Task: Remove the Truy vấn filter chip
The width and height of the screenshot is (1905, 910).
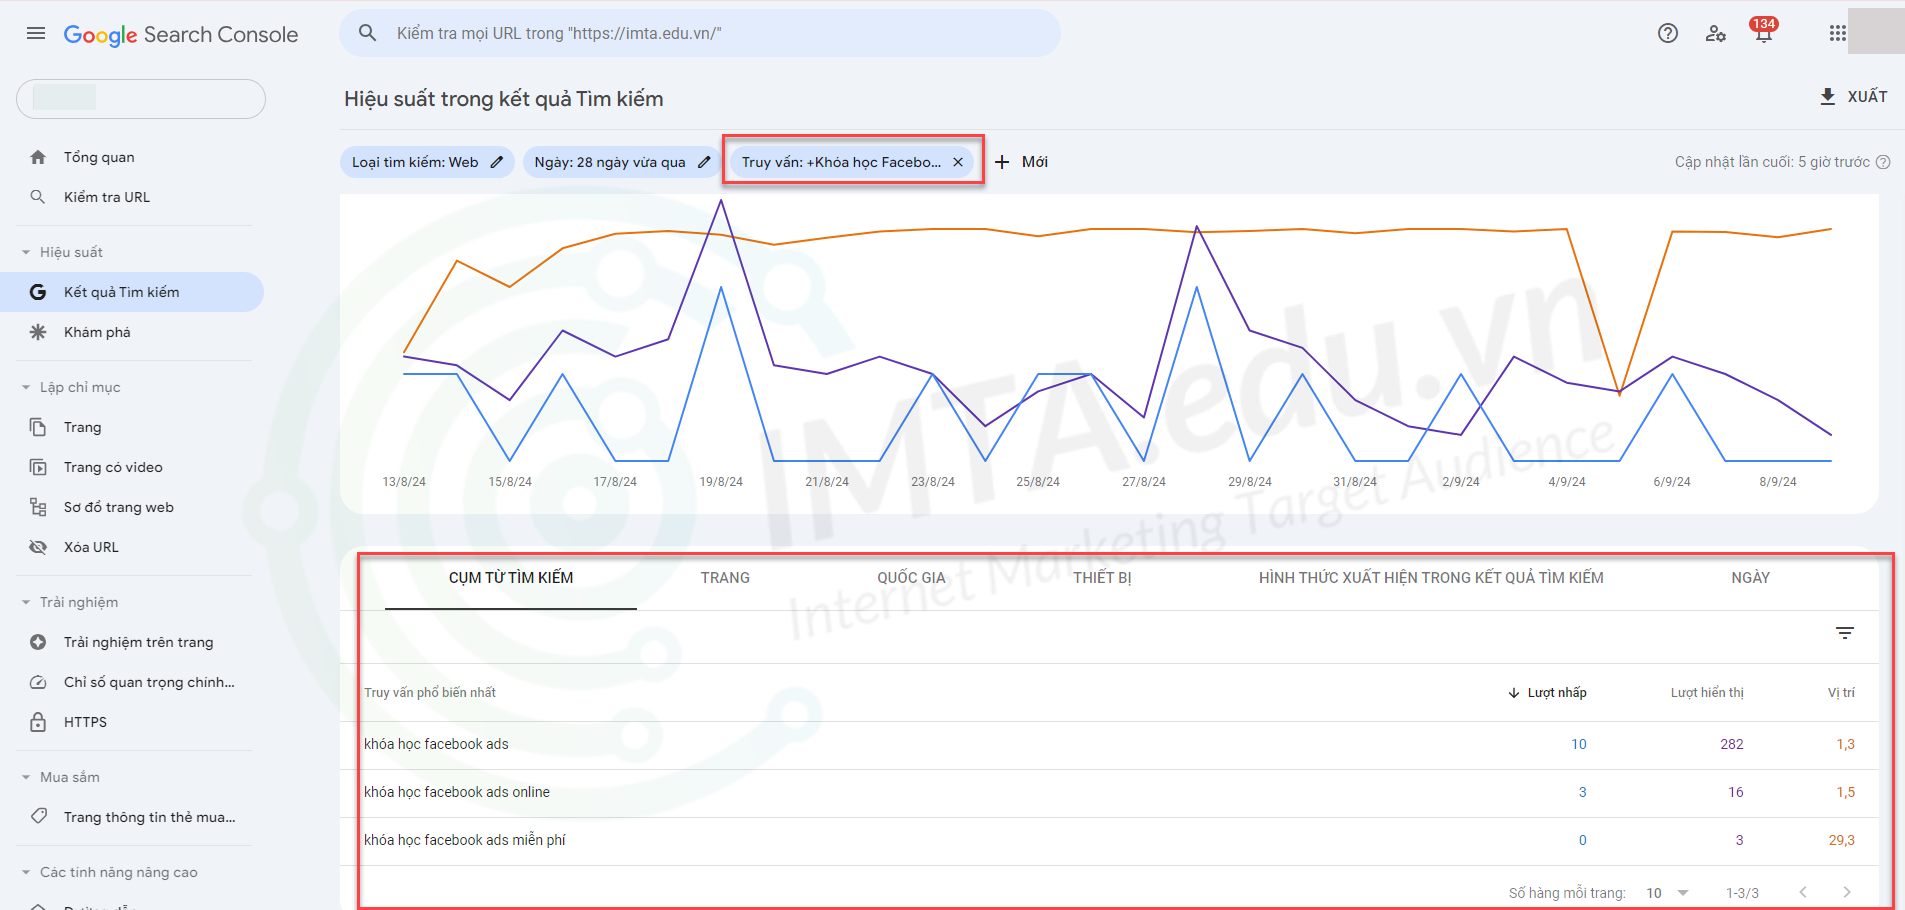Action: click(x=958, y=162)
